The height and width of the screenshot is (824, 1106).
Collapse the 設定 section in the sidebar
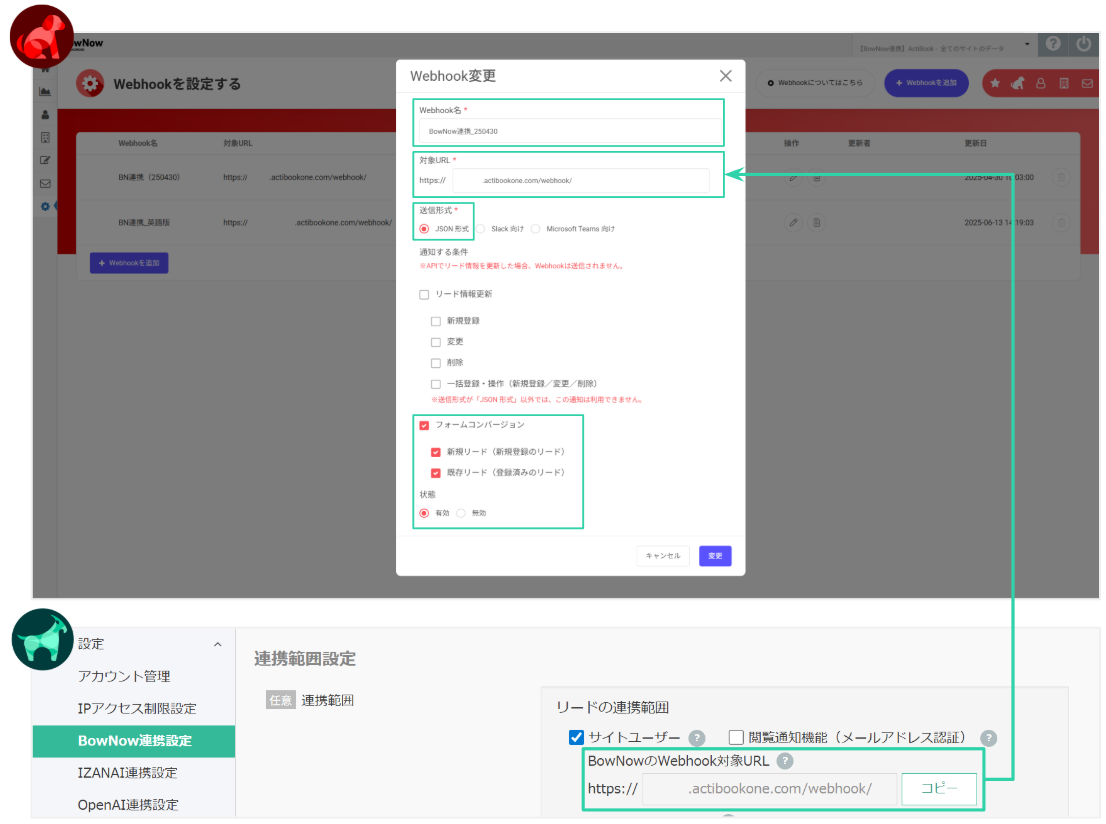click(218, 645)
